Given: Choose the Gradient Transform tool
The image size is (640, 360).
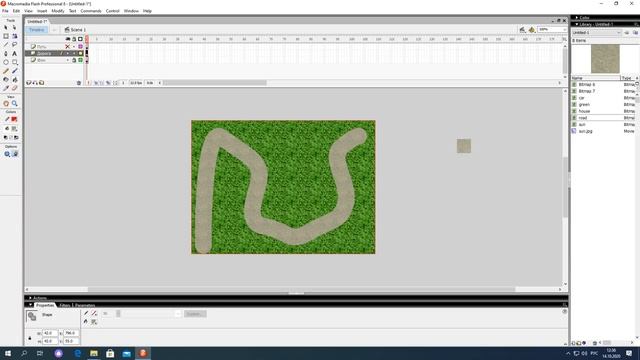Looking at the screenshot, I should [15, 36].
